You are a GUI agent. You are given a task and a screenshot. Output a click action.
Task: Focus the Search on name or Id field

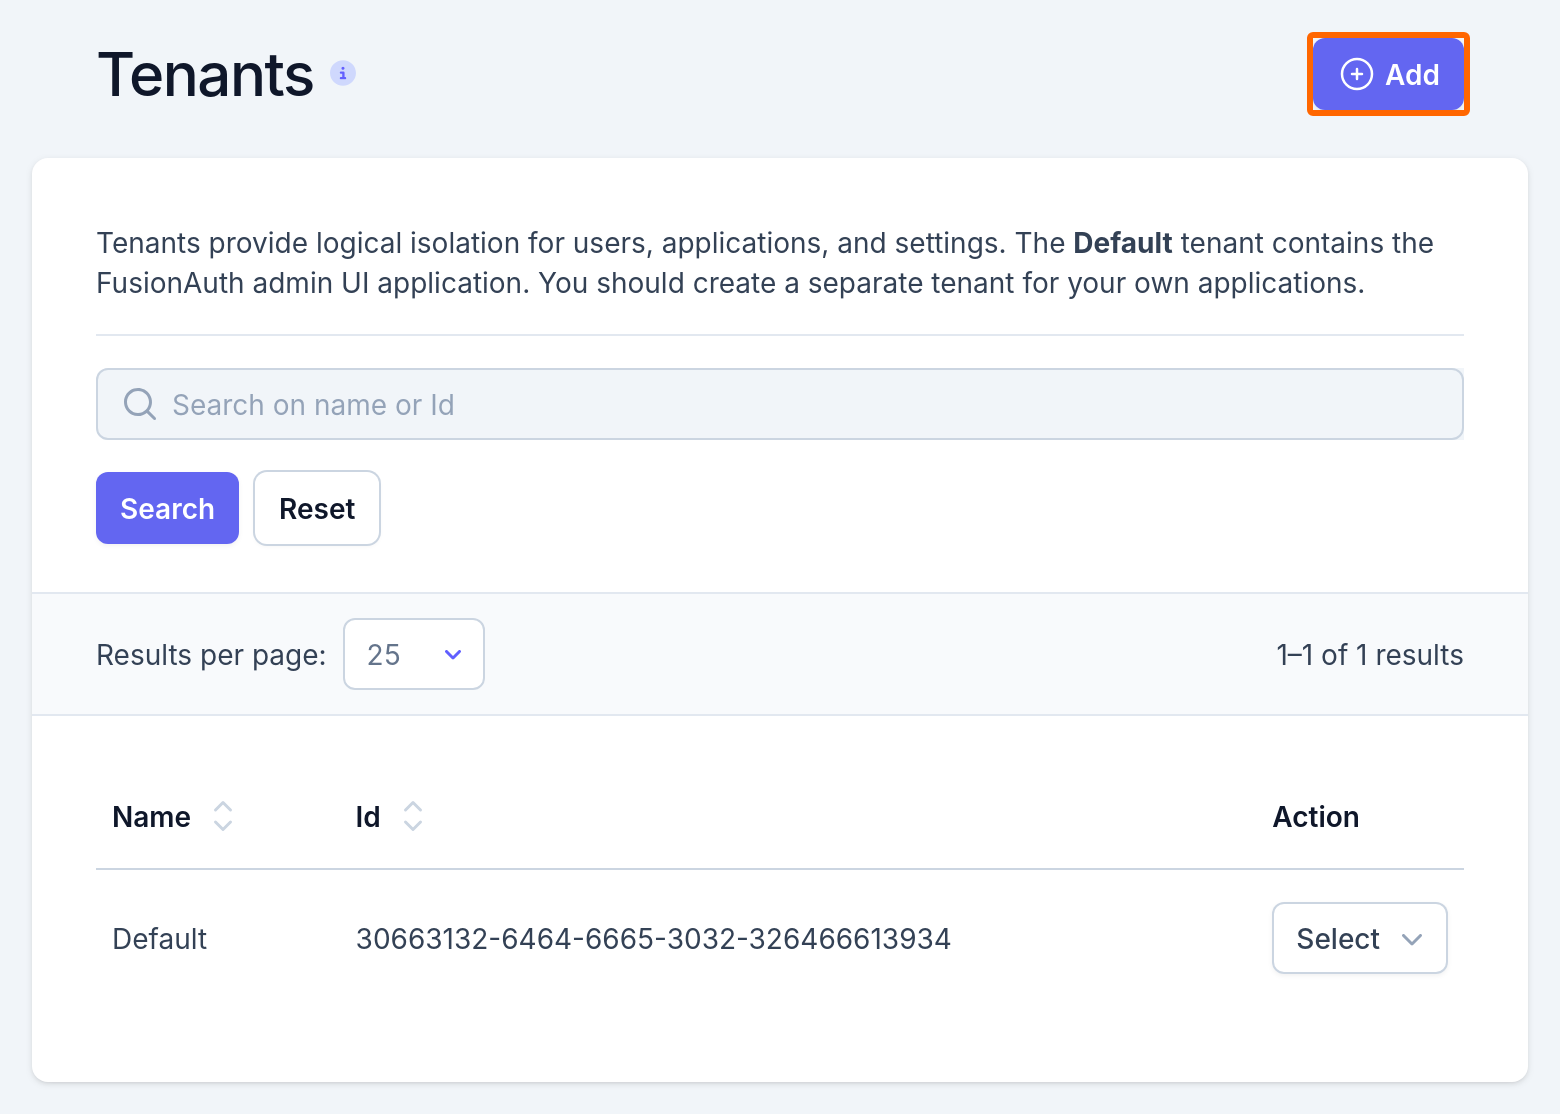780,404
